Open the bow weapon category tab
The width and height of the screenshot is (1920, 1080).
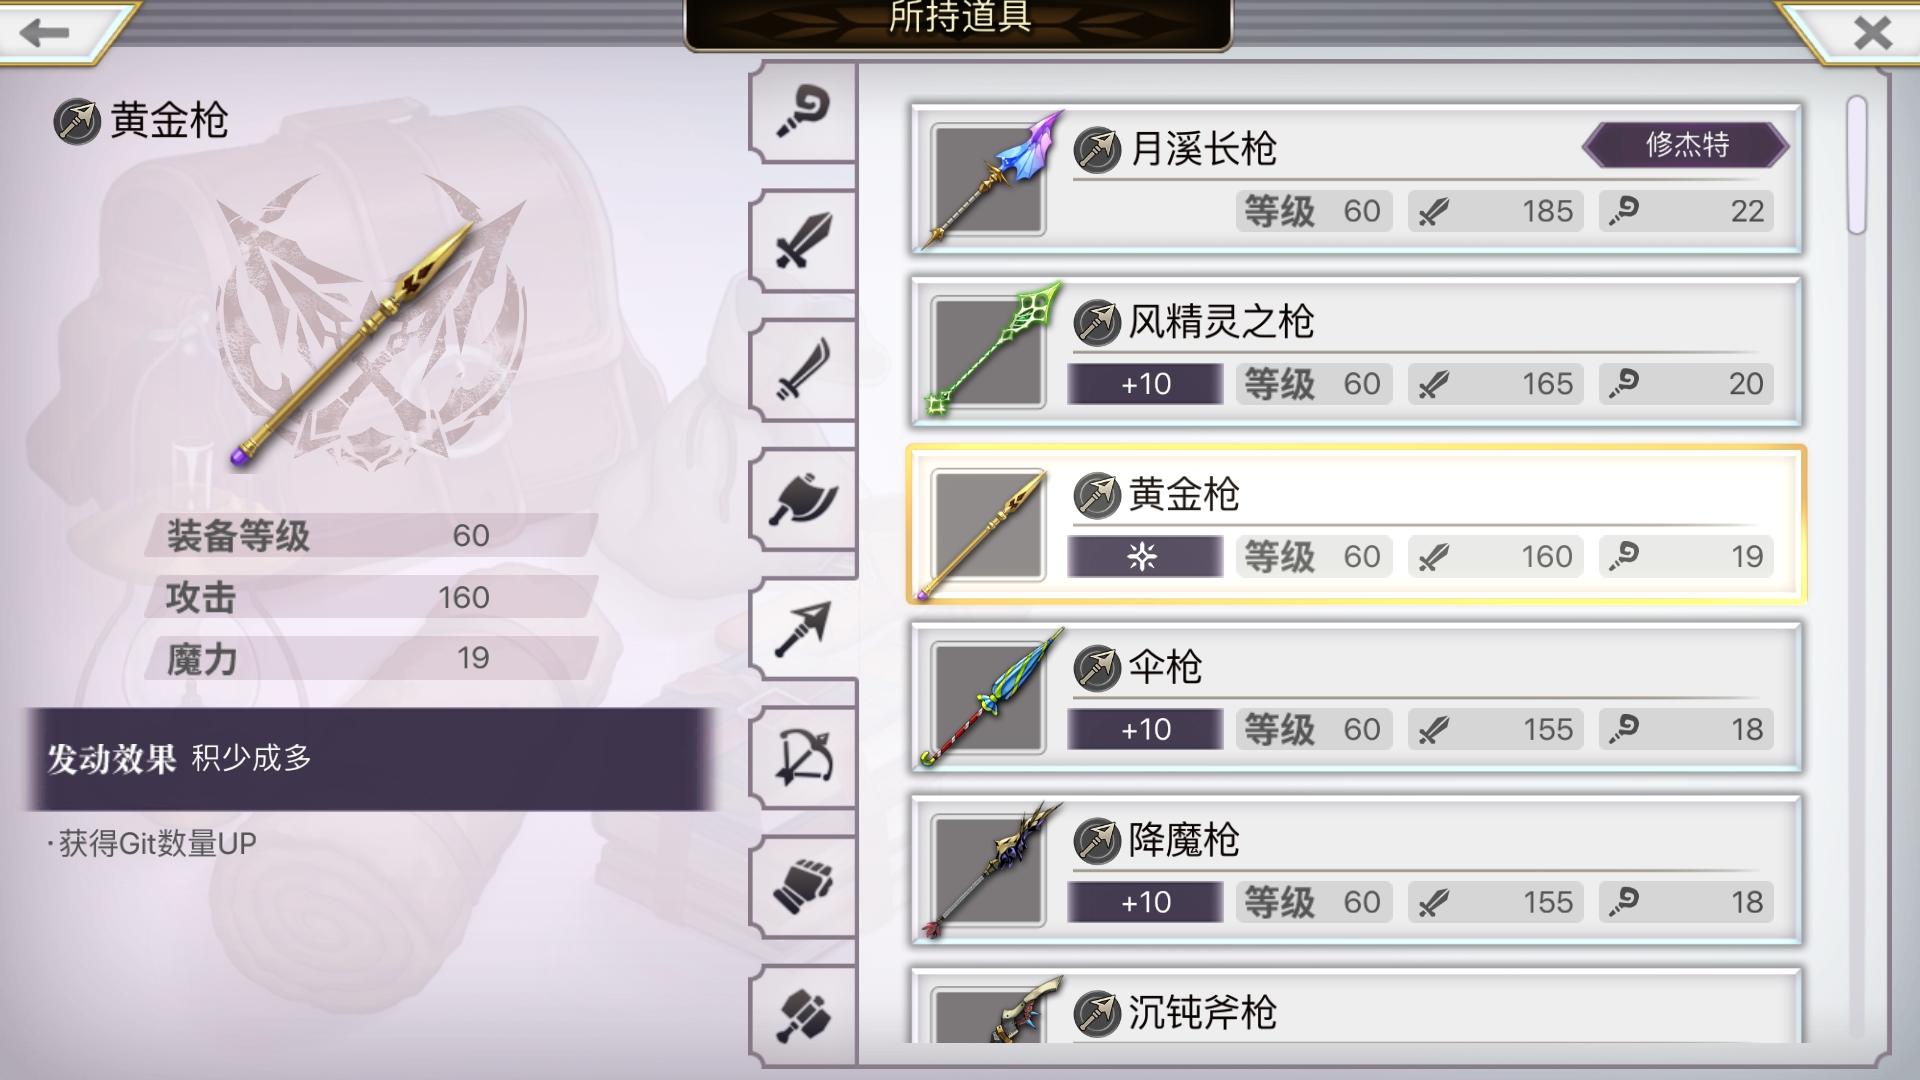point(804,758)
